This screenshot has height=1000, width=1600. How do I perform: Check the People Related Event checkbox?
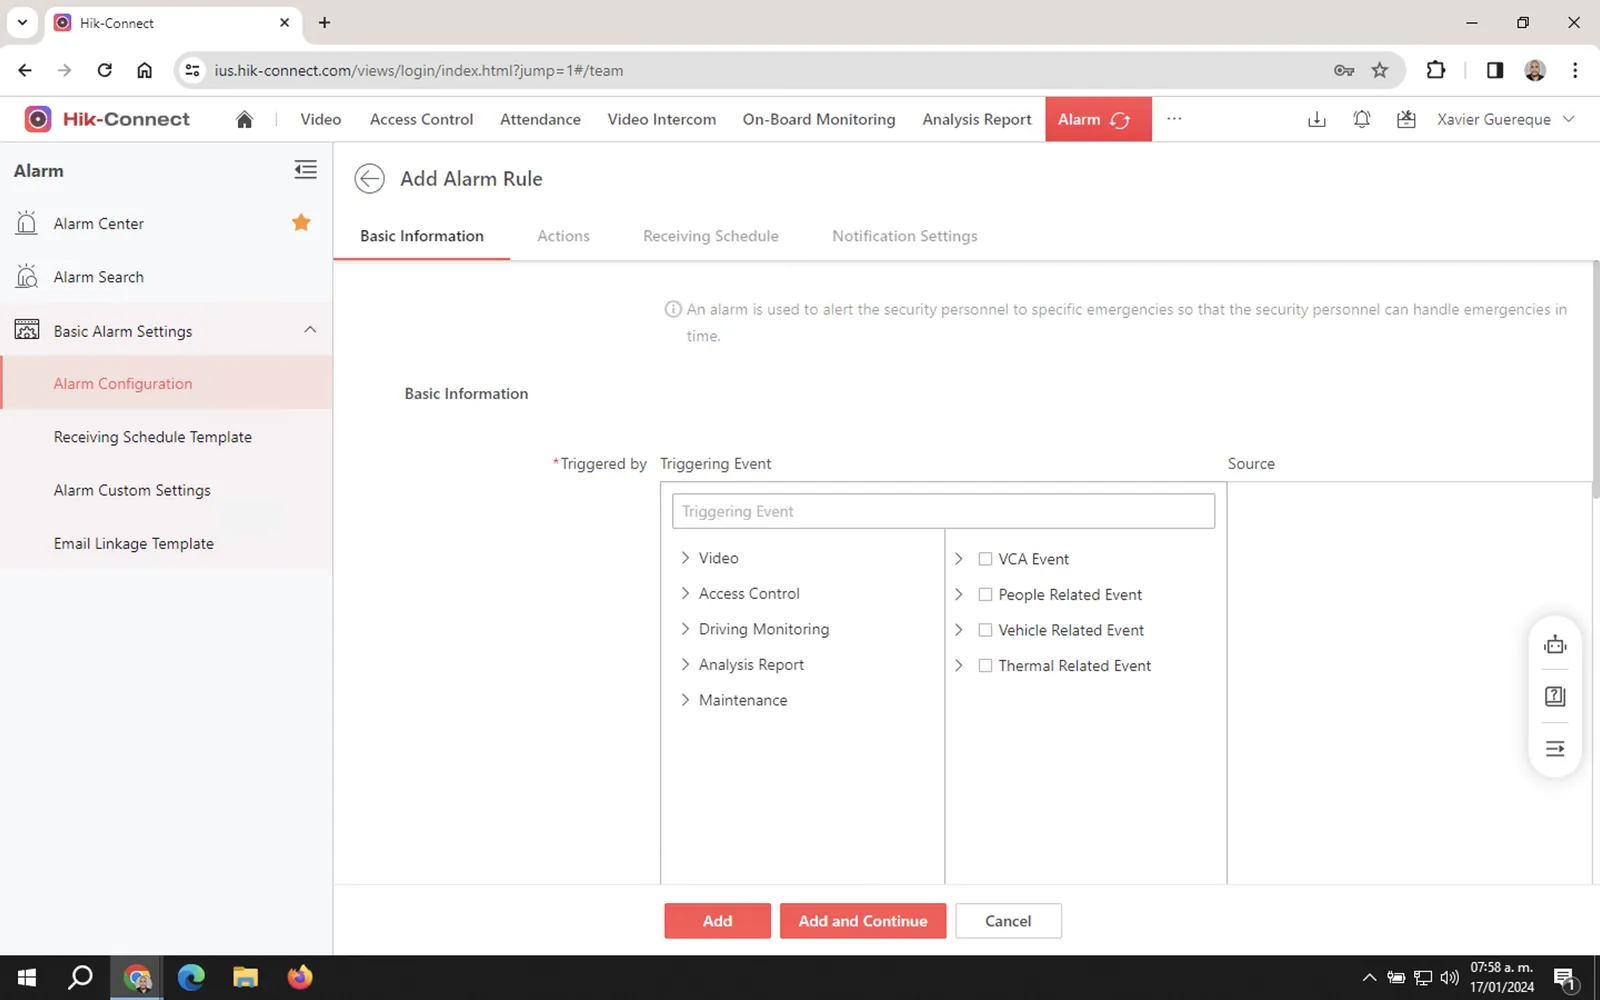pos(985,594)
